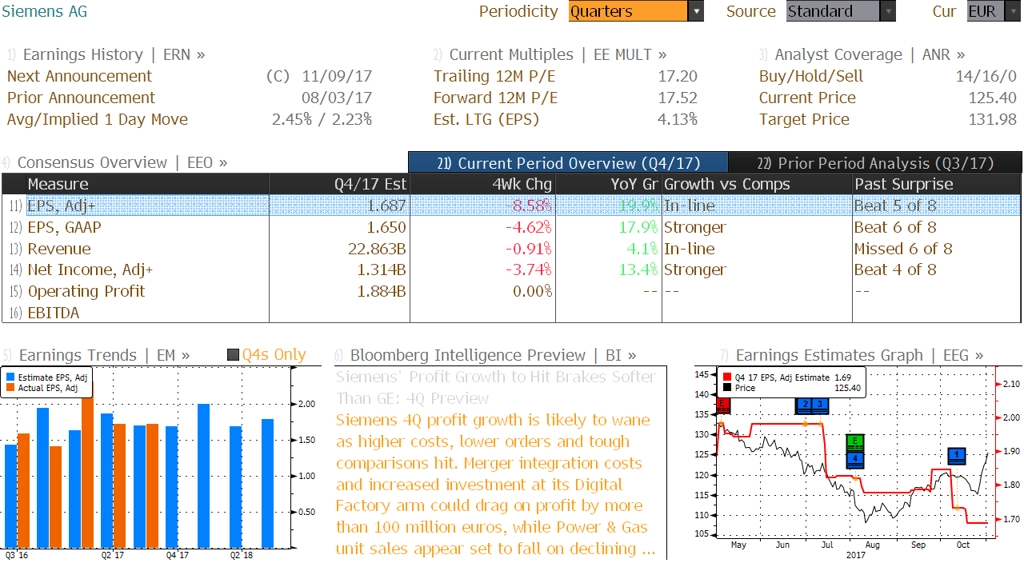
Task: Click blue marker 4 on estimates graph
Action: pyautogui.click(x=855, y=459)
